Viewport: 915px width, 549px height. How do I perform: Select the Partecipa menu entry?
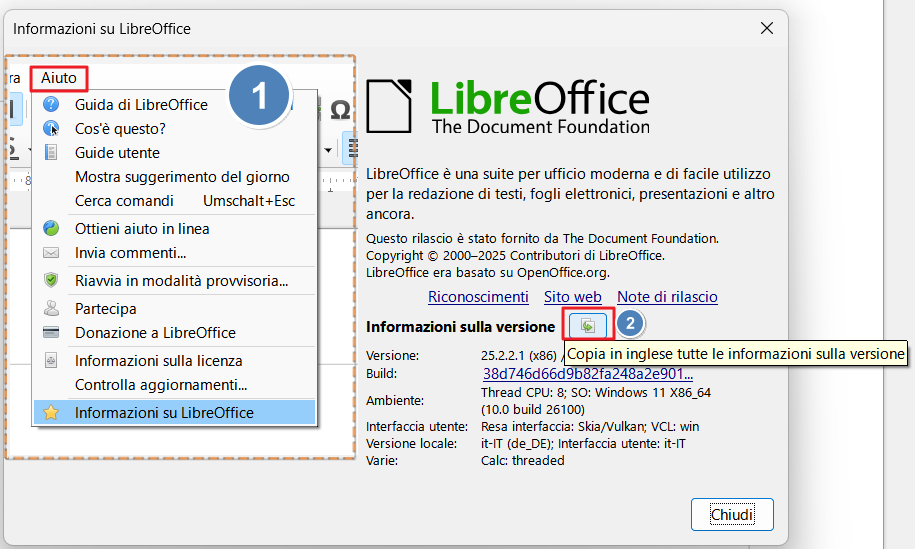pyautogui.click(x=106, y=309)
